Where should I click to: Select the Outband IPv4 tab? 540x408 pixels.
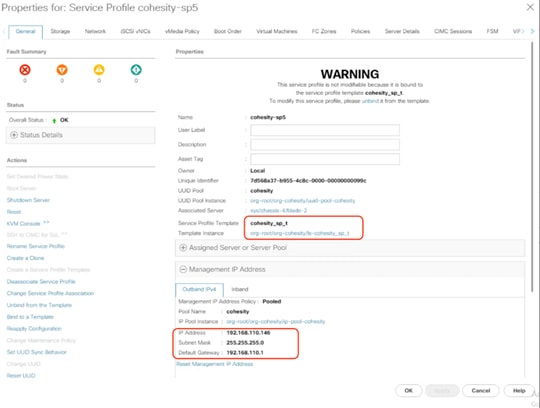(199, 290)
